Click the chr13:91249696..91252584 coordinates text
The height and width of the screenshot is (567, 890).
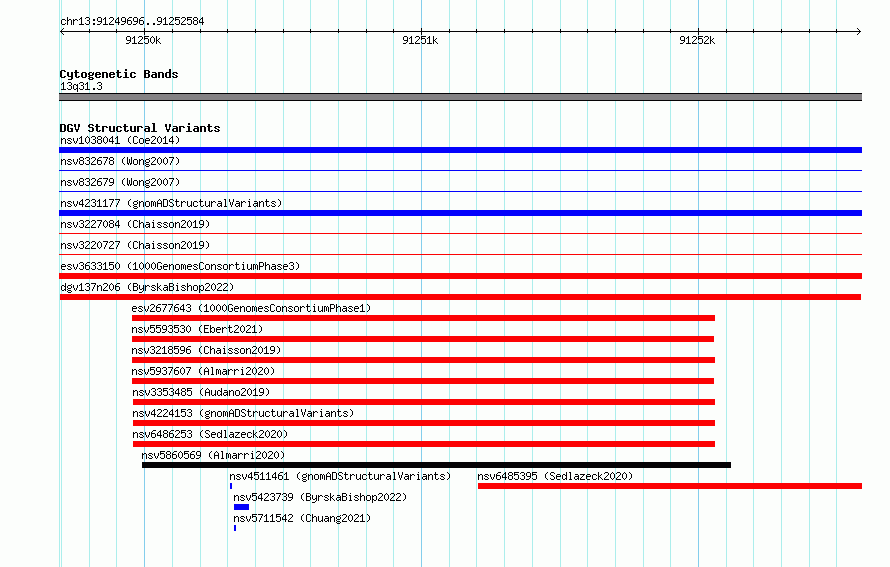pos(132,21)
